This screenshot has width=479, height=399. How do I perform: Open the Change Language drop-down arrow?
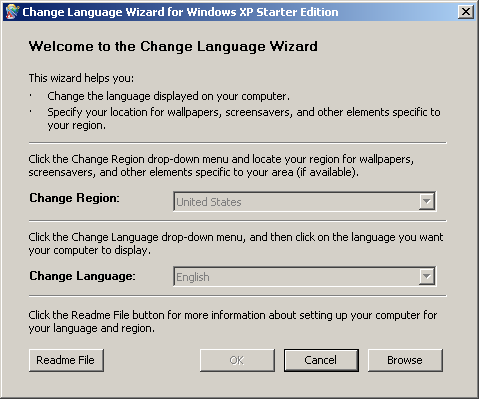pyautogui.click(x=426, y=276)
